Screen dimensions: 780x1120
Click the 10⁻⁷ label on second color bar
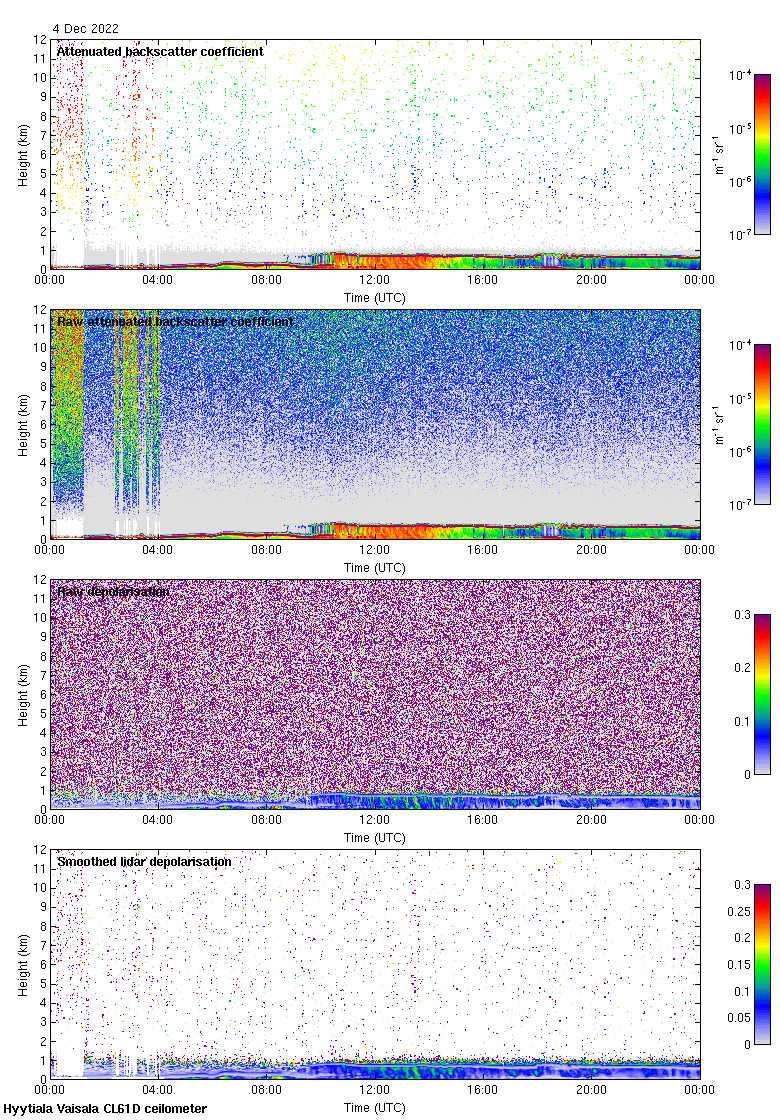click(740, 504)
